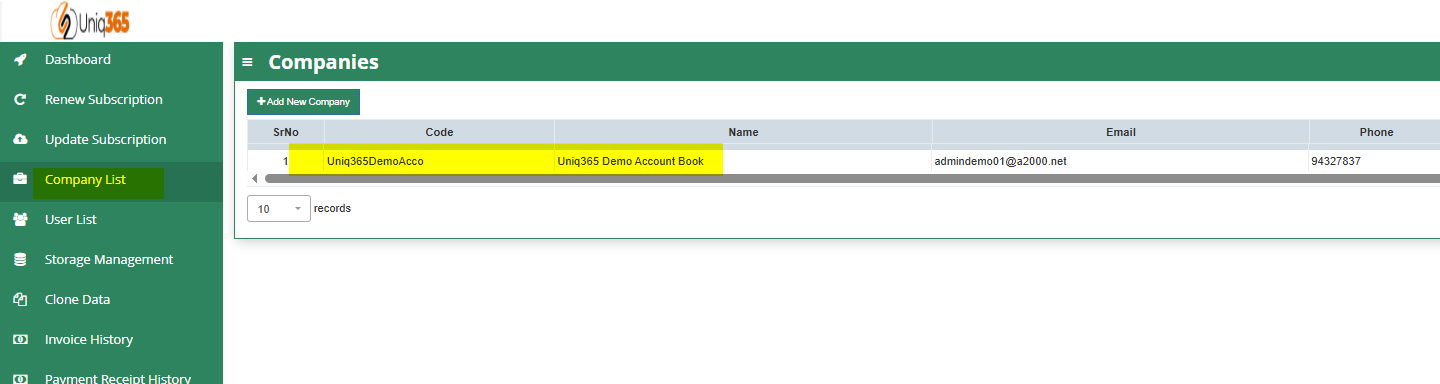Viewport: 1440px width, 384px height.
Task: Sort by the Email column header
Action: [x=1120, y=132]
